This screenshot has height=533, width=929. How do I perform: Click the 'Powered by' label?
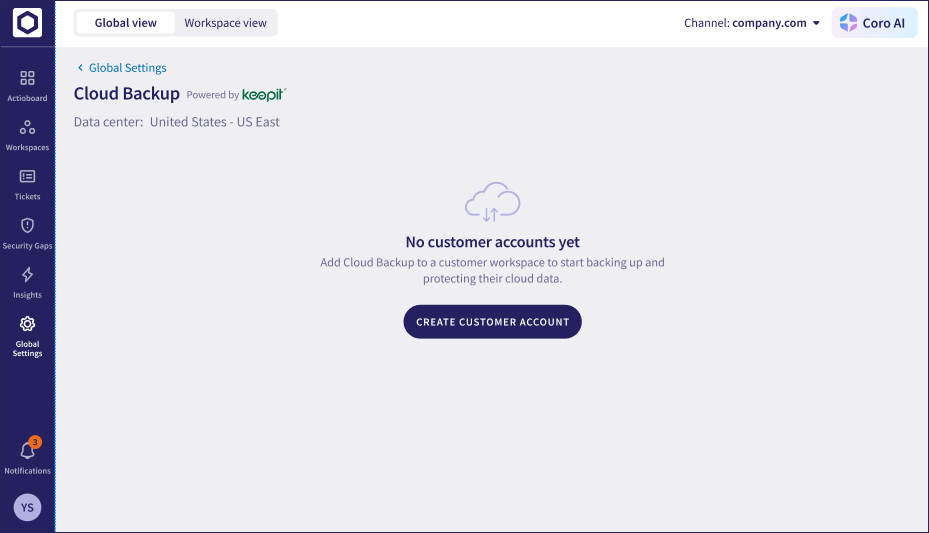click(x=213, y=95)
